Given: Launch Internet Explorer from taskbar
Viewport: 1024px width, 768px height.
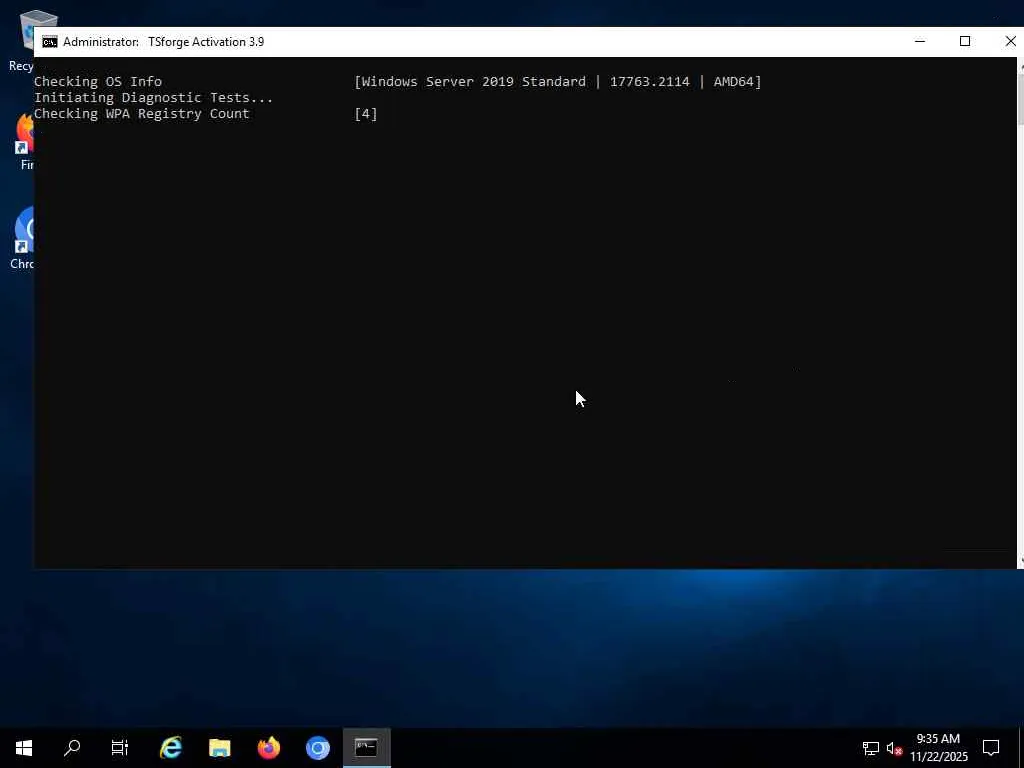Looking at the screenshot, I should [x=171, y=748].
